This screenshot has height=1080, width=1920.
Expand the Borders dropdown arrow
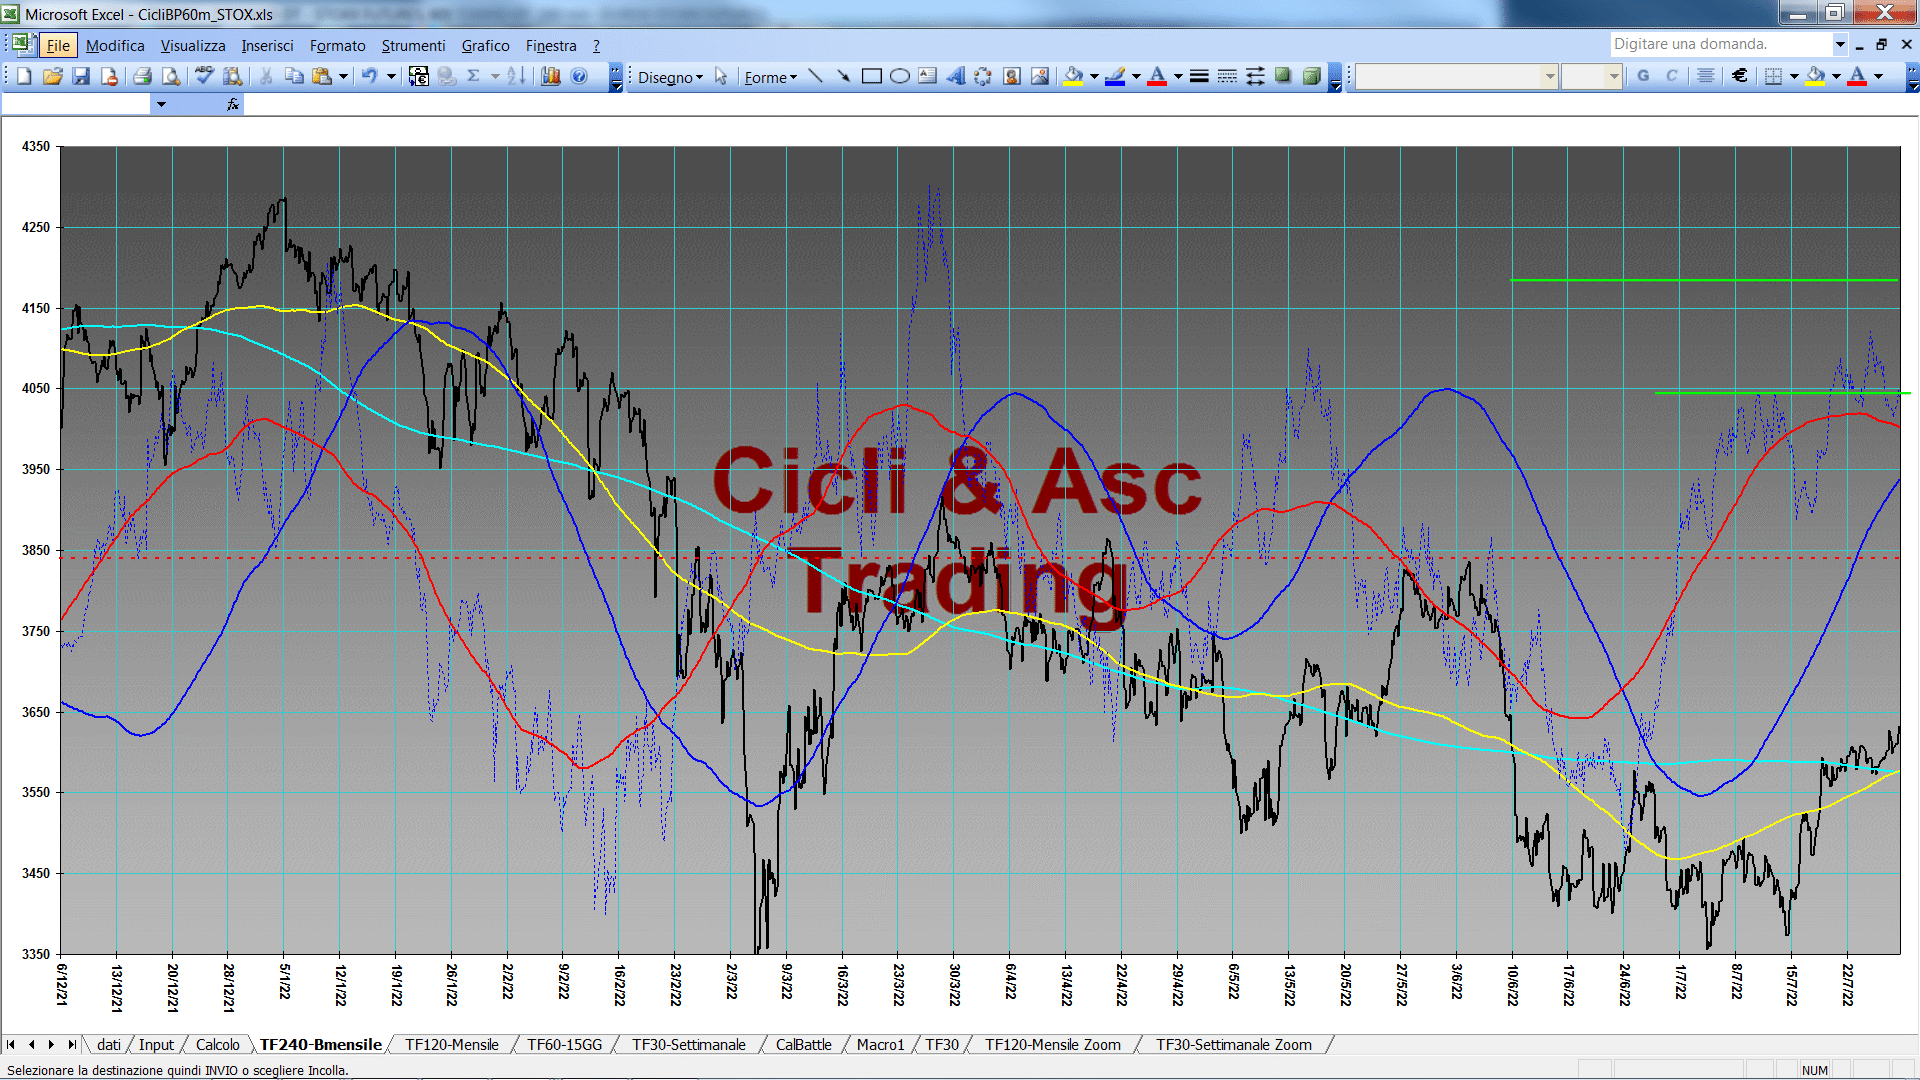coord(1794,76)
